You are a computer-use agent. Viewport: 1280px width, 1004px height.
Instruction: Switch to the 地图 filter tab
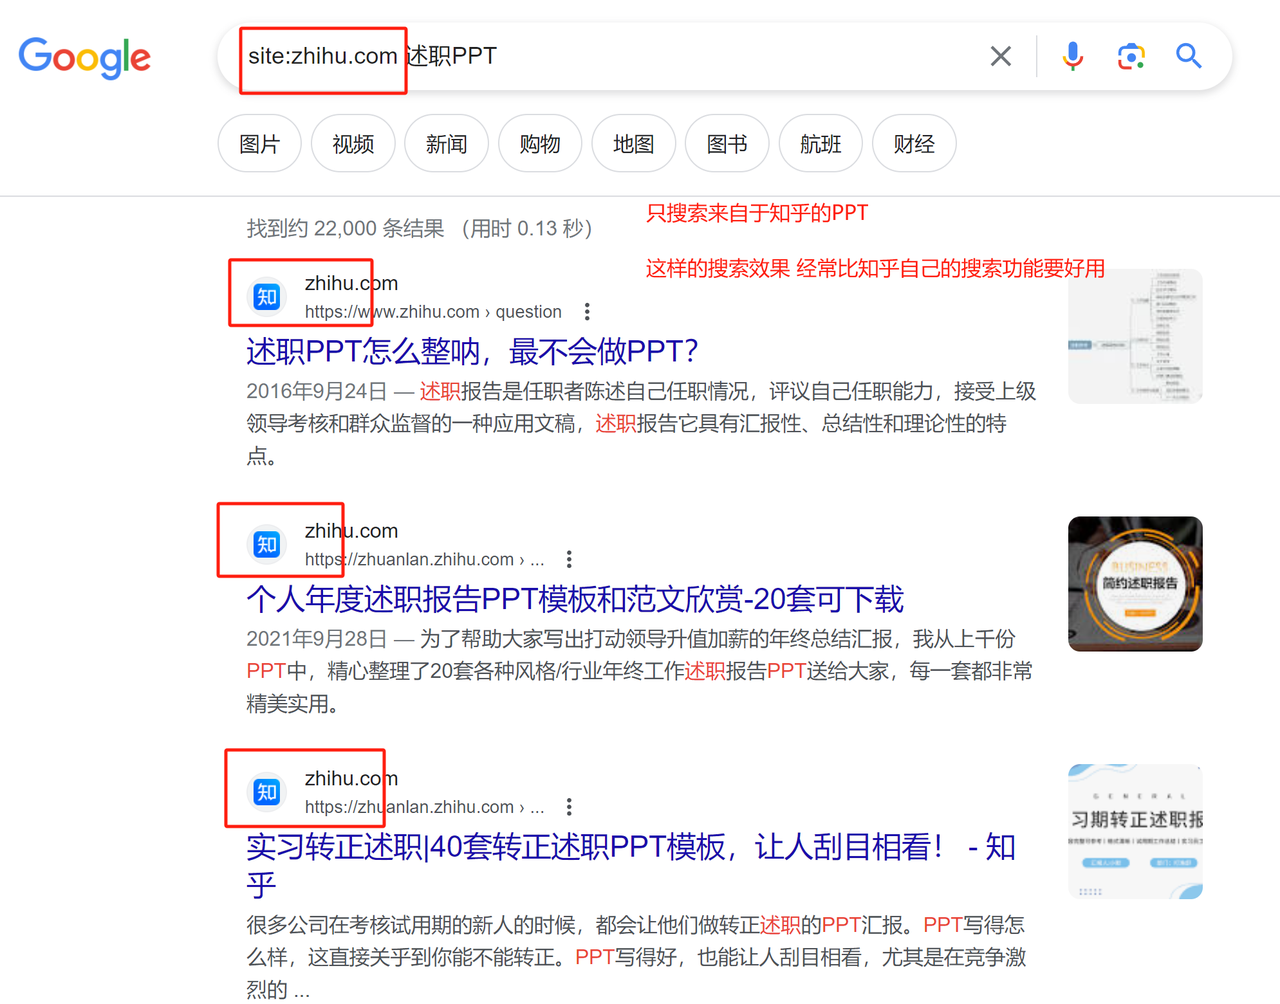(634, 144)
